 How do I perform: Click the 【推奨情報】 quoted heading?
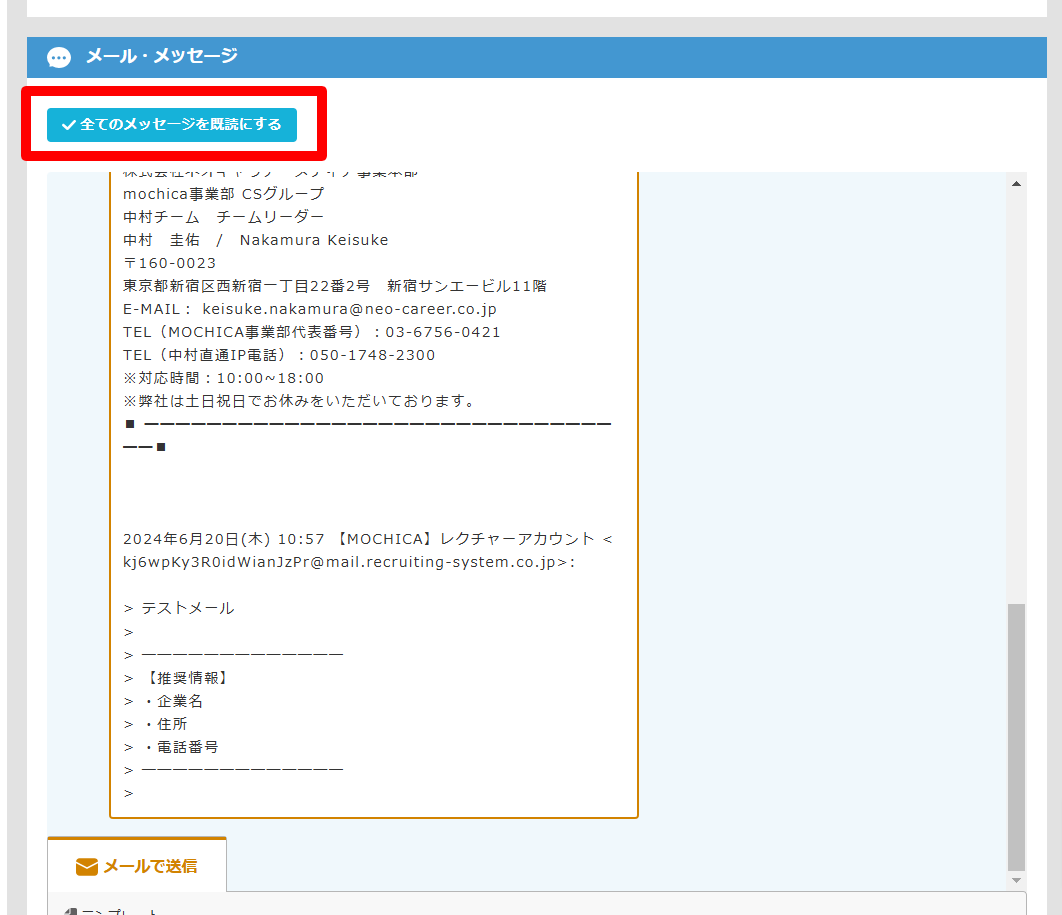186,678
